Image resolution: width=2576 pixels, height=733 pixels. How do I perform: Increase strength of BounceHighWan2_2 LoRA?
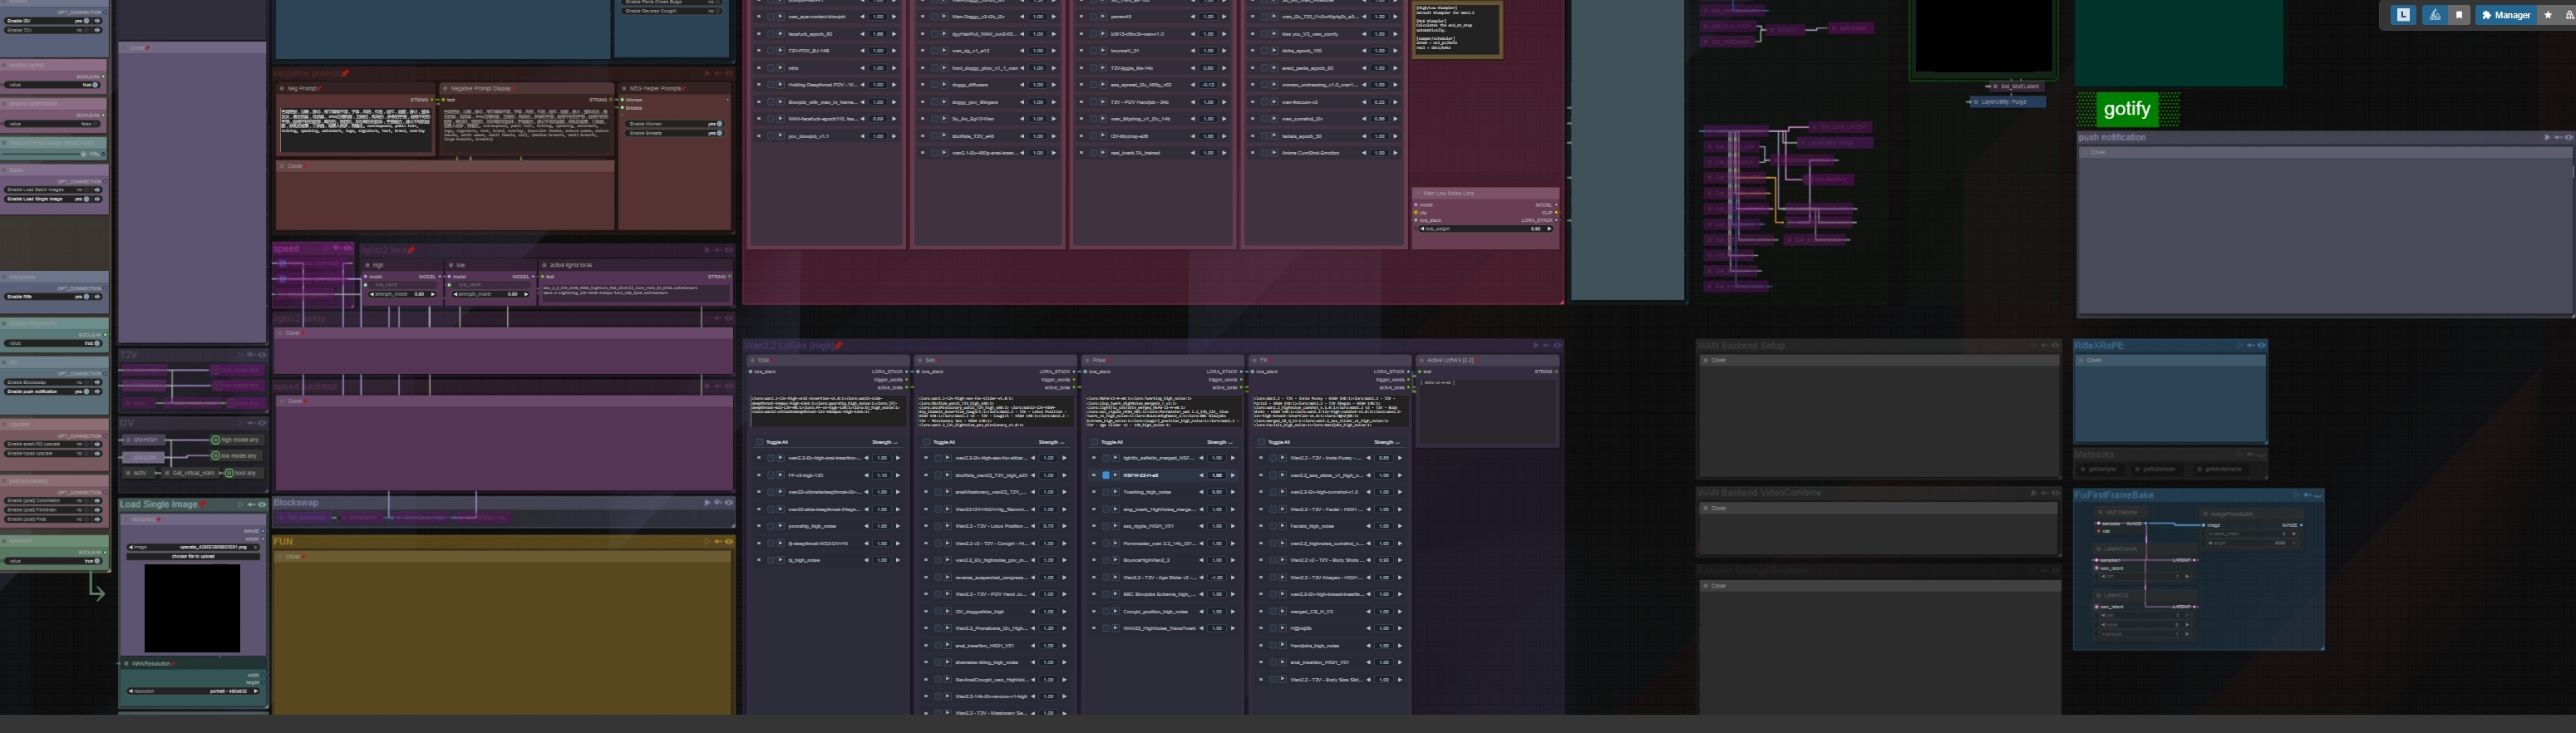[x=1233, y=560]
